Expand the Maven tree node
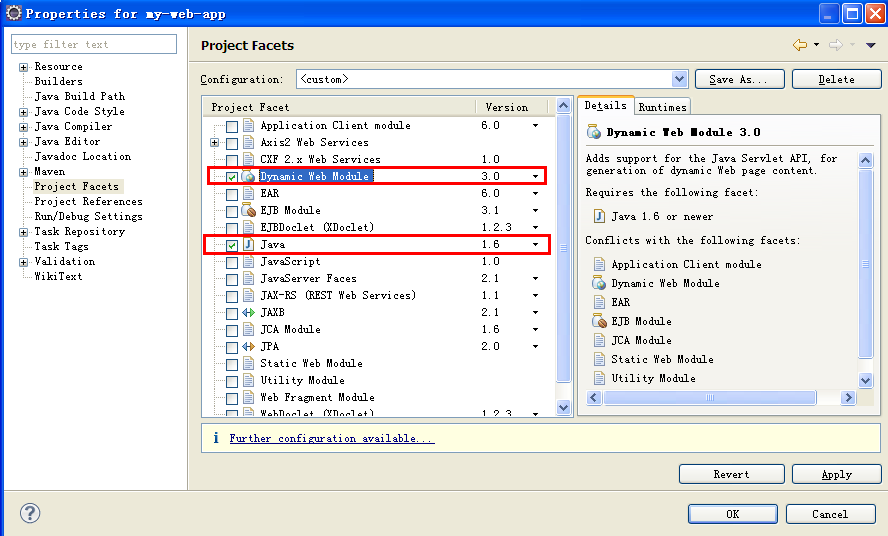888x536 pixels. (23, 172)
